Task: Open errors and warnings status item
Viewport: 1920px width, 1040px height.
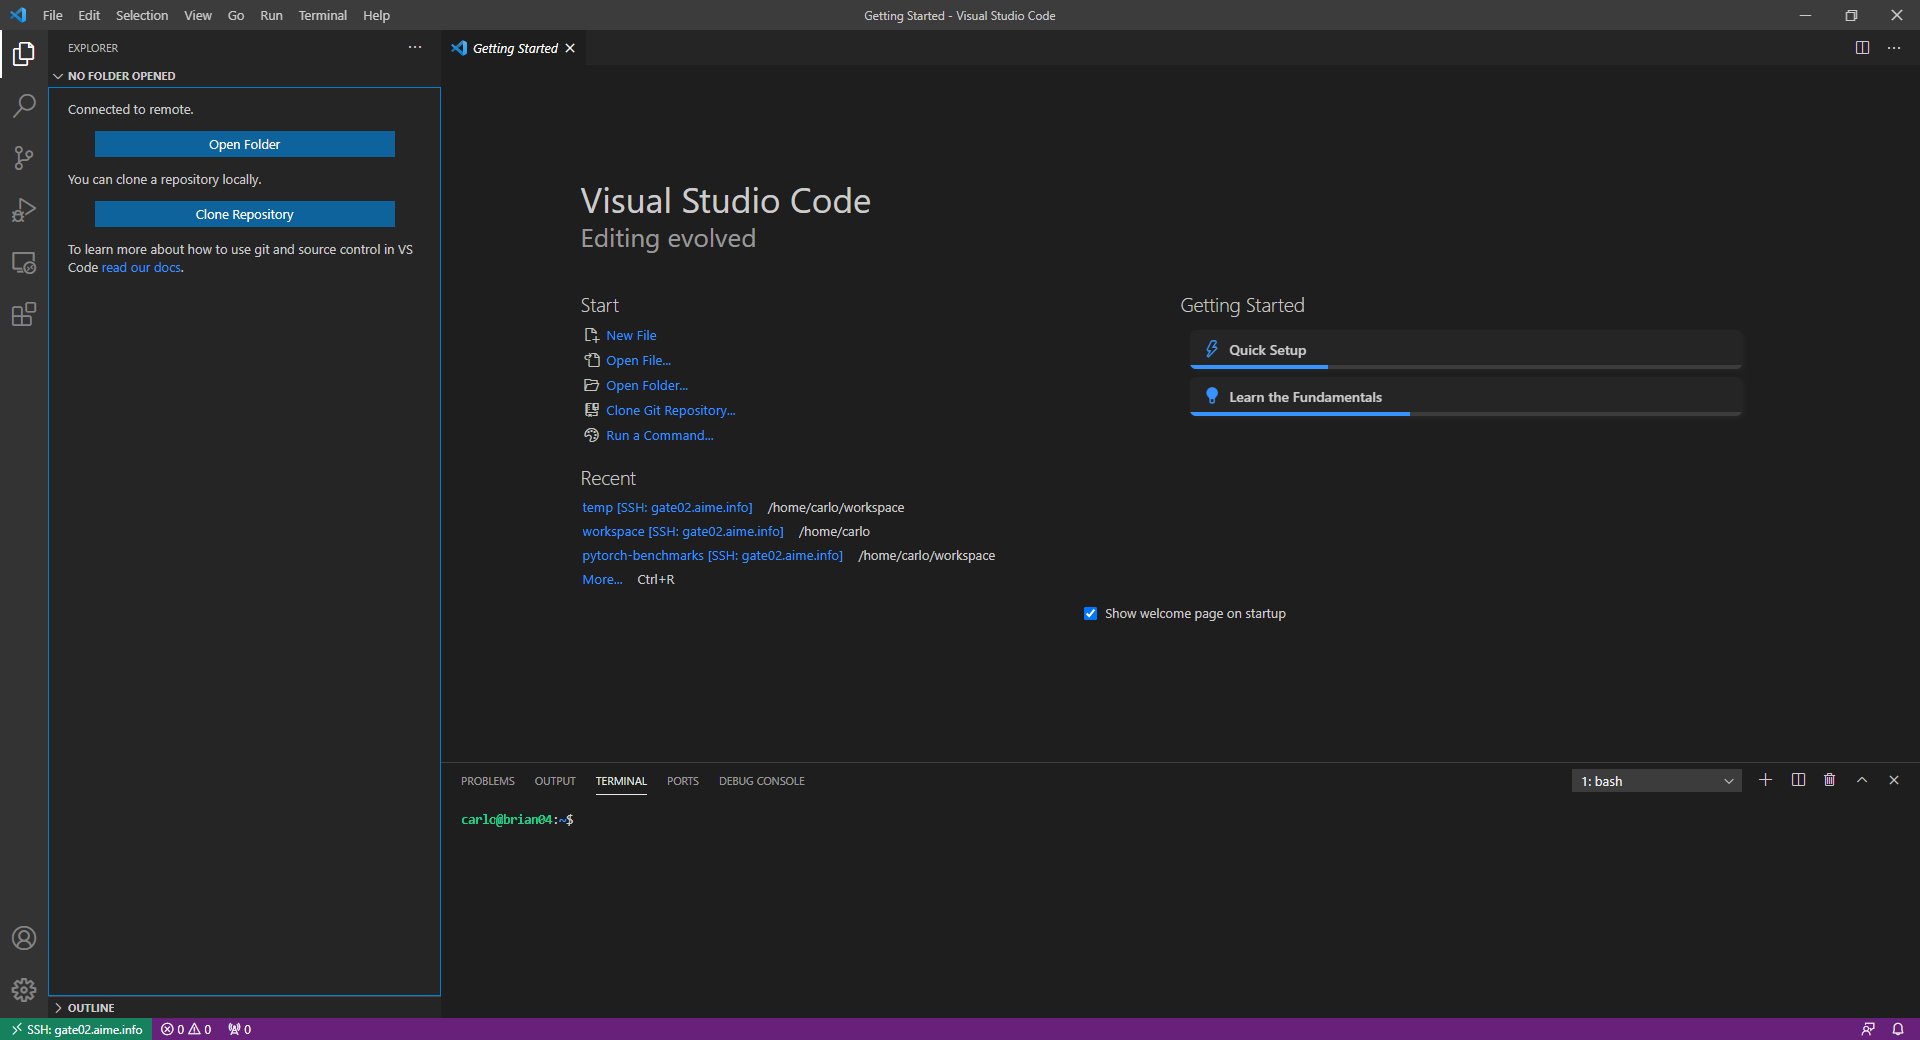Action: [x=186, y=1029]
